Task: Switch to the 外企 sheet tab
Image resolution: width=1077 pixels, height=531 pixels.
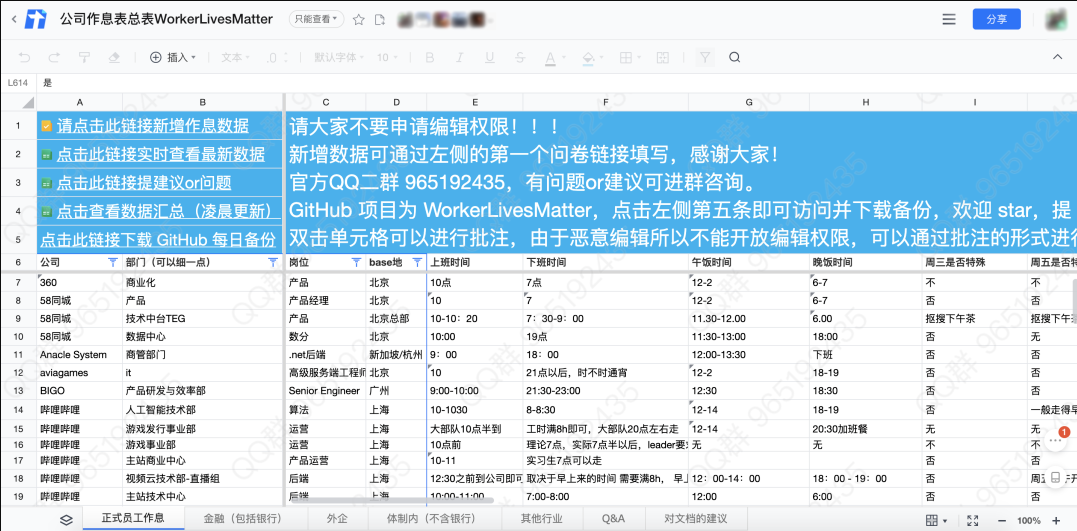Action: [x=337, y=519]
